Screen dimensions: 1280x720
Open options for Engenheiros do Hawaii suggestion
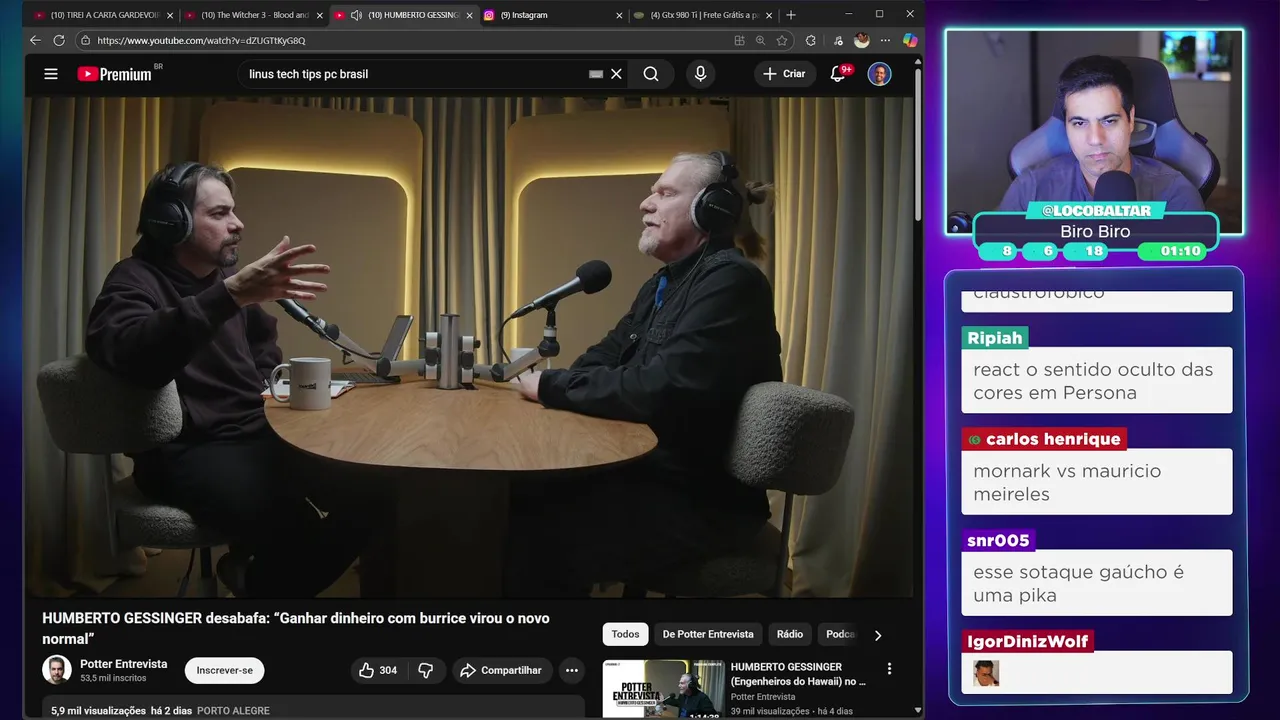[x=889, y=669]
